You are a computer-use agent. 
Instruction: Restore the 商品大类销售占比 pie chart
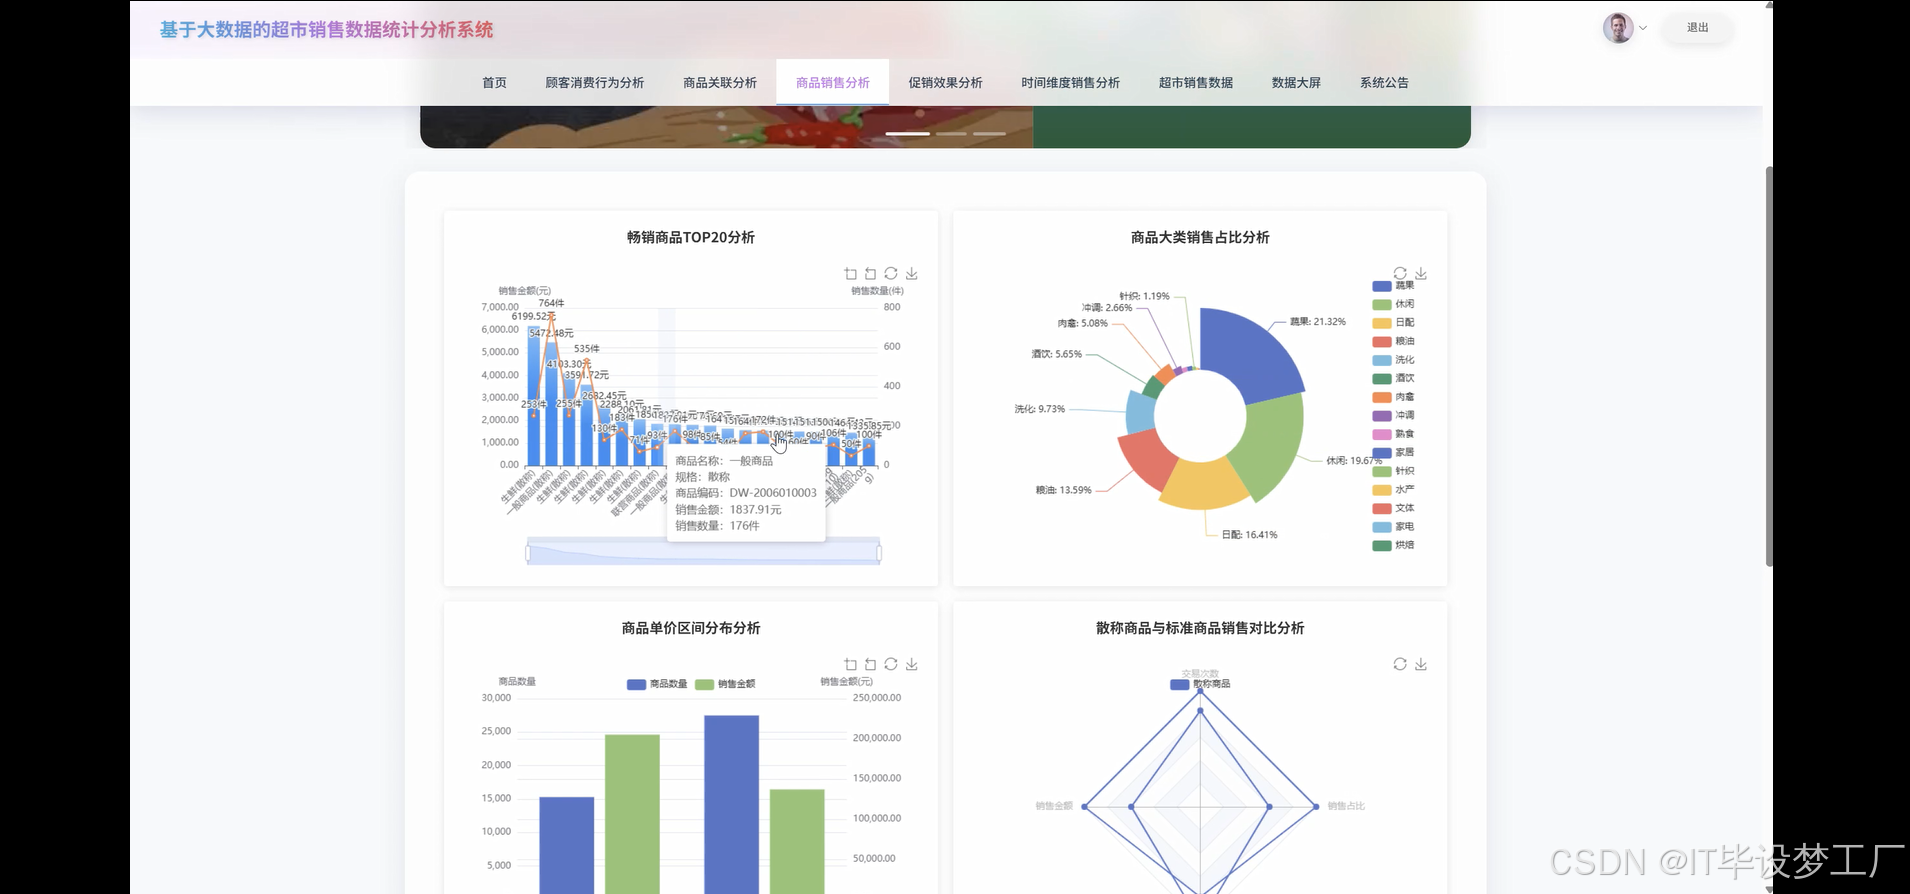click(x=1400, y=274)
